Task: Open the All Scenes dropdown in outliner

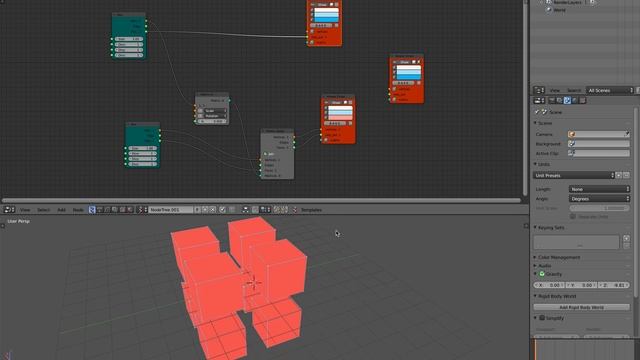Action: (x=610, y=90)
